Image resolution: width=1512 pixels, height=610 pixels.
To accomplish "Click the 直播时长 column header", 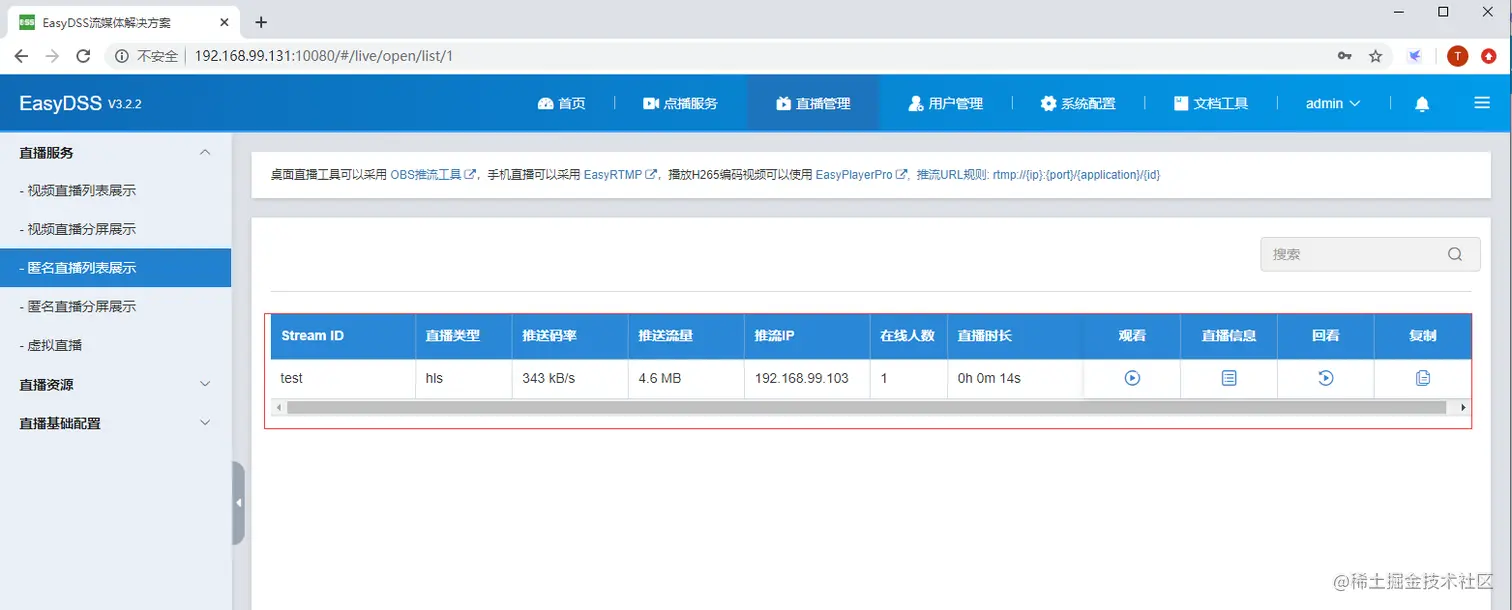I will 1015,336.
